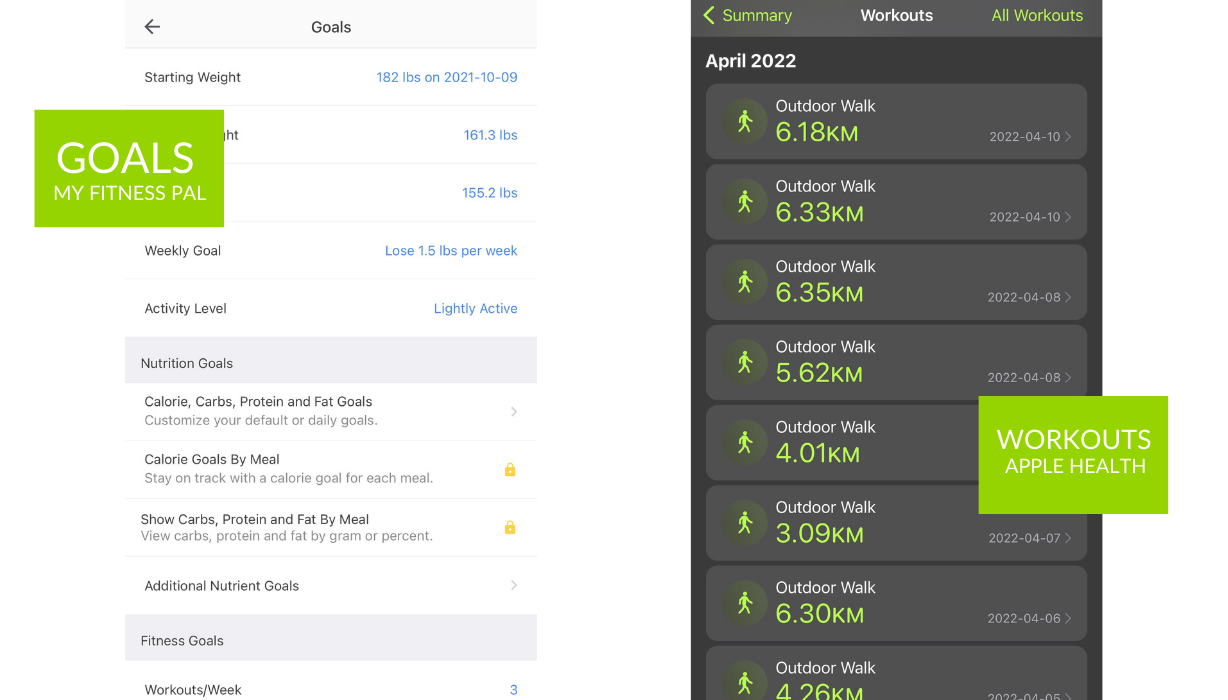Edit starting weight value 182 lbs on 2021-10-09
The width and height of the screenshot is (1228, 700).
point(447,77)
